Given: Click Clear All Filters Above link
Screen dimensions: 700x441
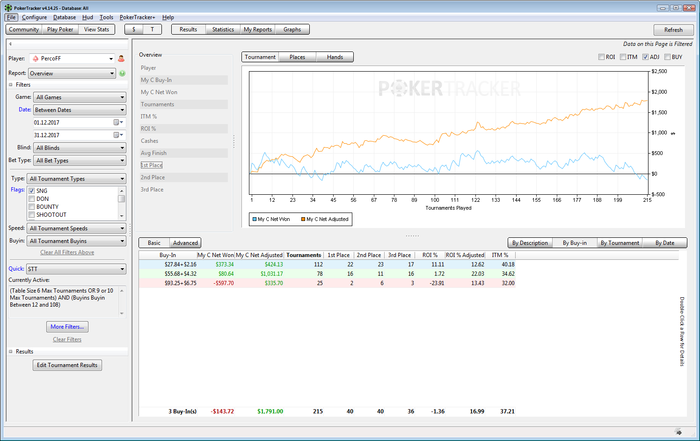Looking at the screenshot, I should tap(67, 253).
